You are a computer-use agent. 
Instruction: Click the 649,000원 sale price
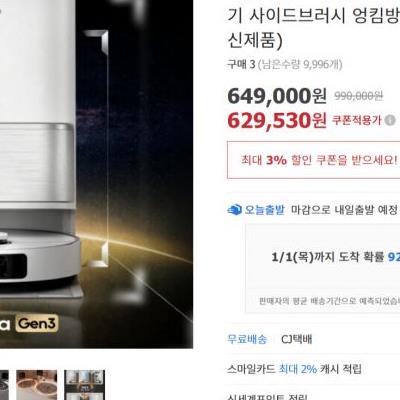(x=277, y=96)
